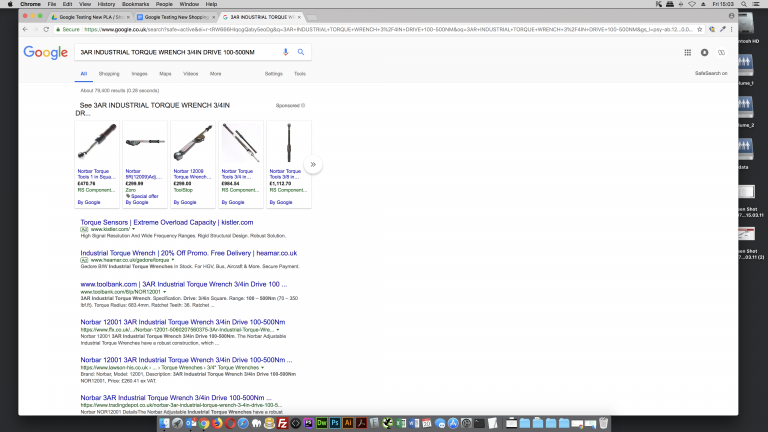768x432 pixels.
Task: Switch to the Videos search tab
Action: click(191, 74)
